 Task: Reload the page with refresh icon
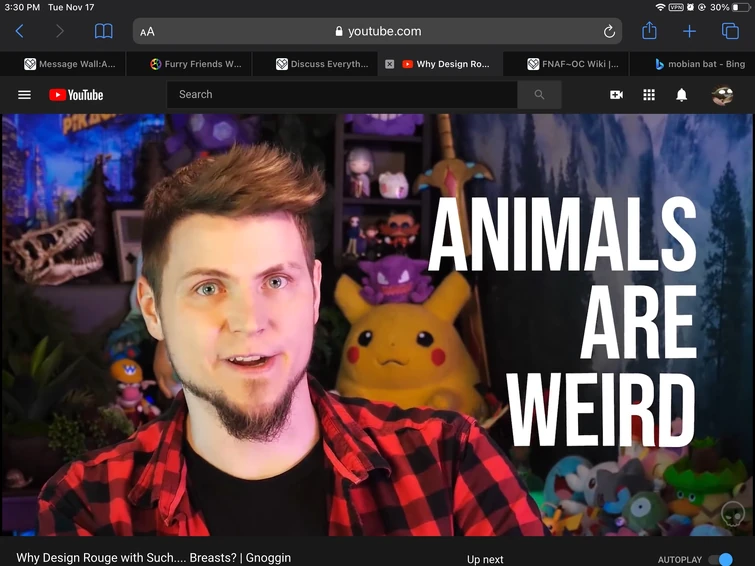click(x=609, y=31)
